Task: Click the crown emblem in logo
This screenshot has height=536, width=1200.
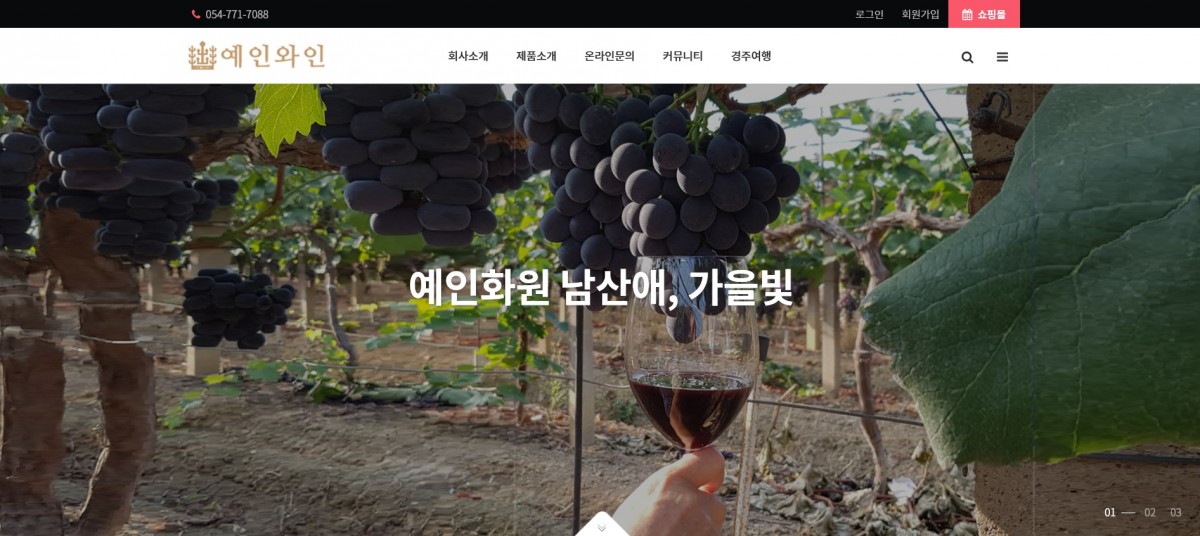Action: point(203,56)
